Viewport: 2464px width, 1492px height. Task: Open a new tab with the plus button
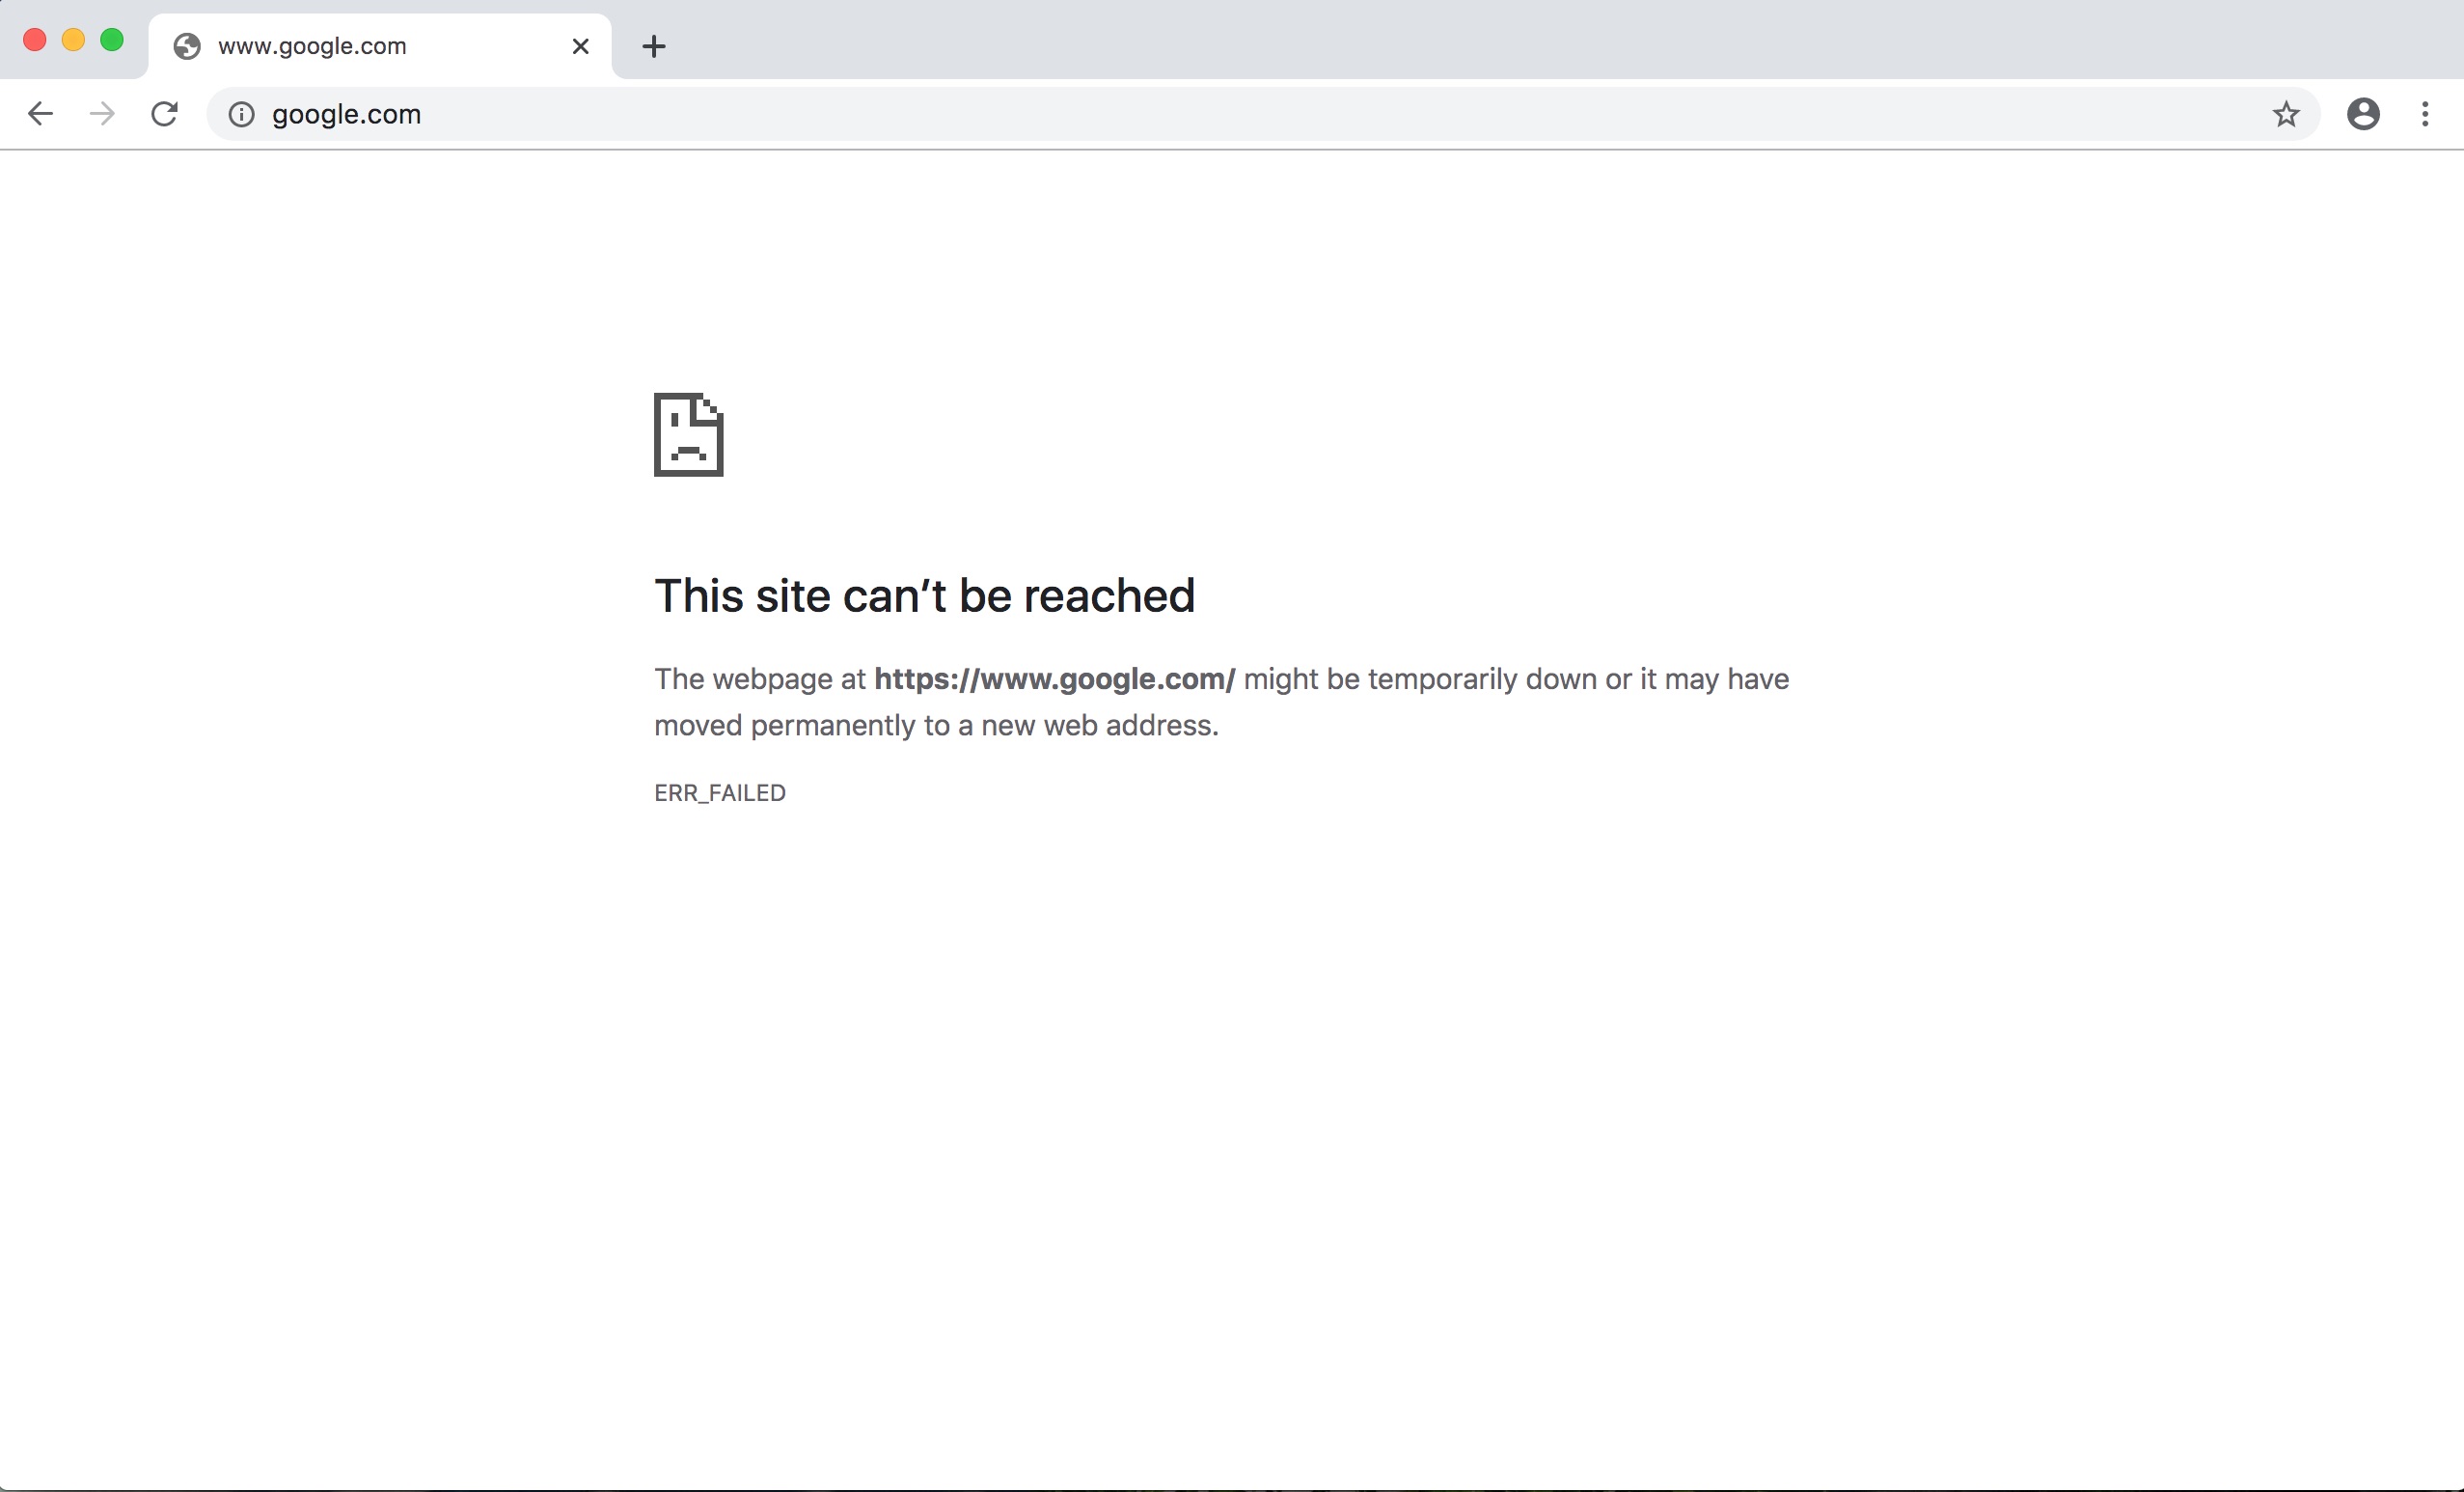pyautogui.click(x=654, y=45)
